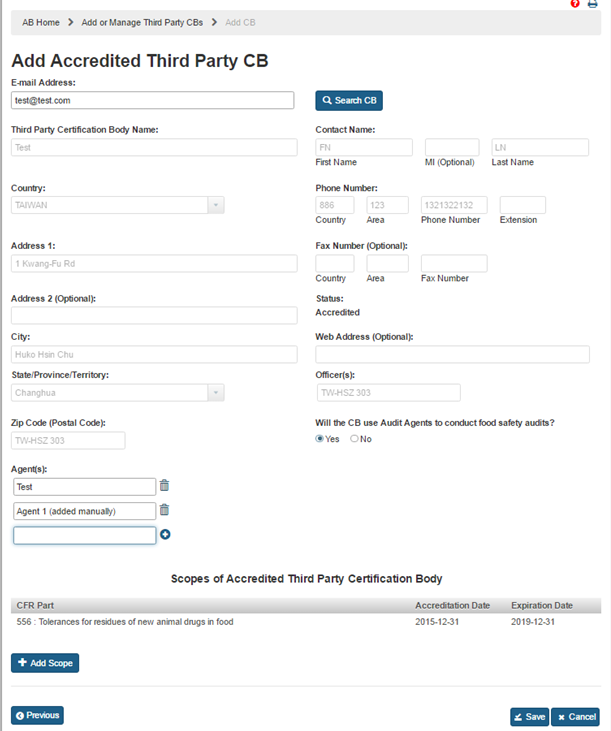
Task: Go back with the Previous button
Action: pyautogui.click(x=37, y=715)
